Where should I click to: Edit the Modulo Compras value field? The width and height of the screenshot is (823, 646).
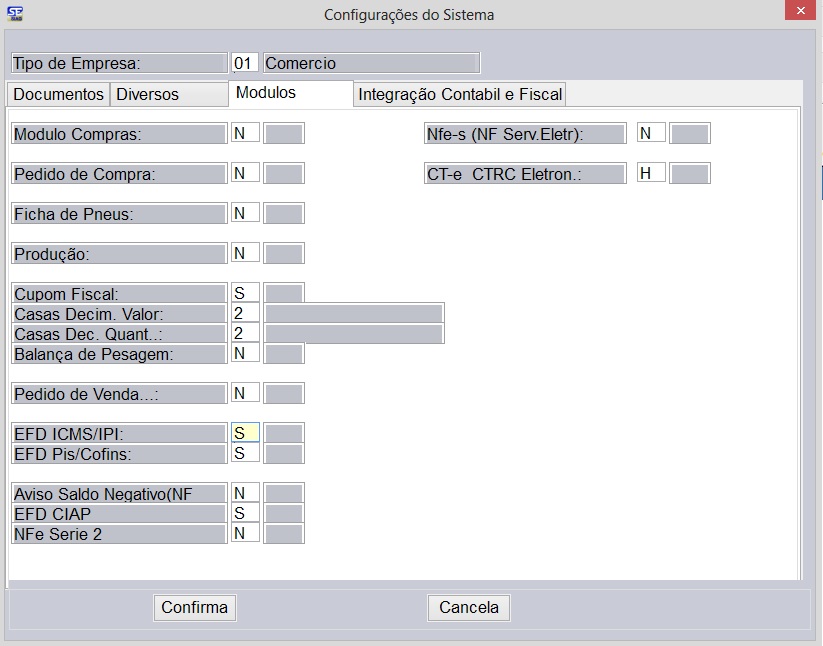coord(245,133)
